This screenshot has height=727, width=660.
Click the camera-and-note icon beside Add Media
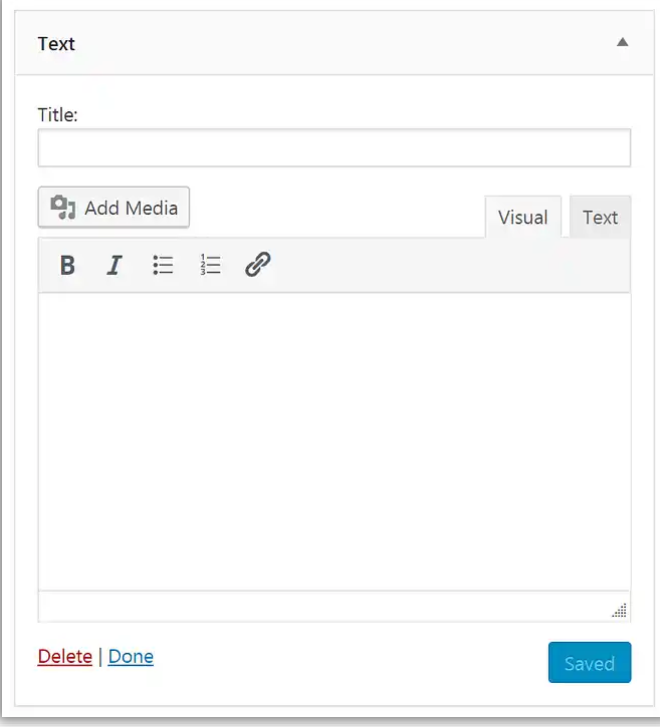coord(64,208)
